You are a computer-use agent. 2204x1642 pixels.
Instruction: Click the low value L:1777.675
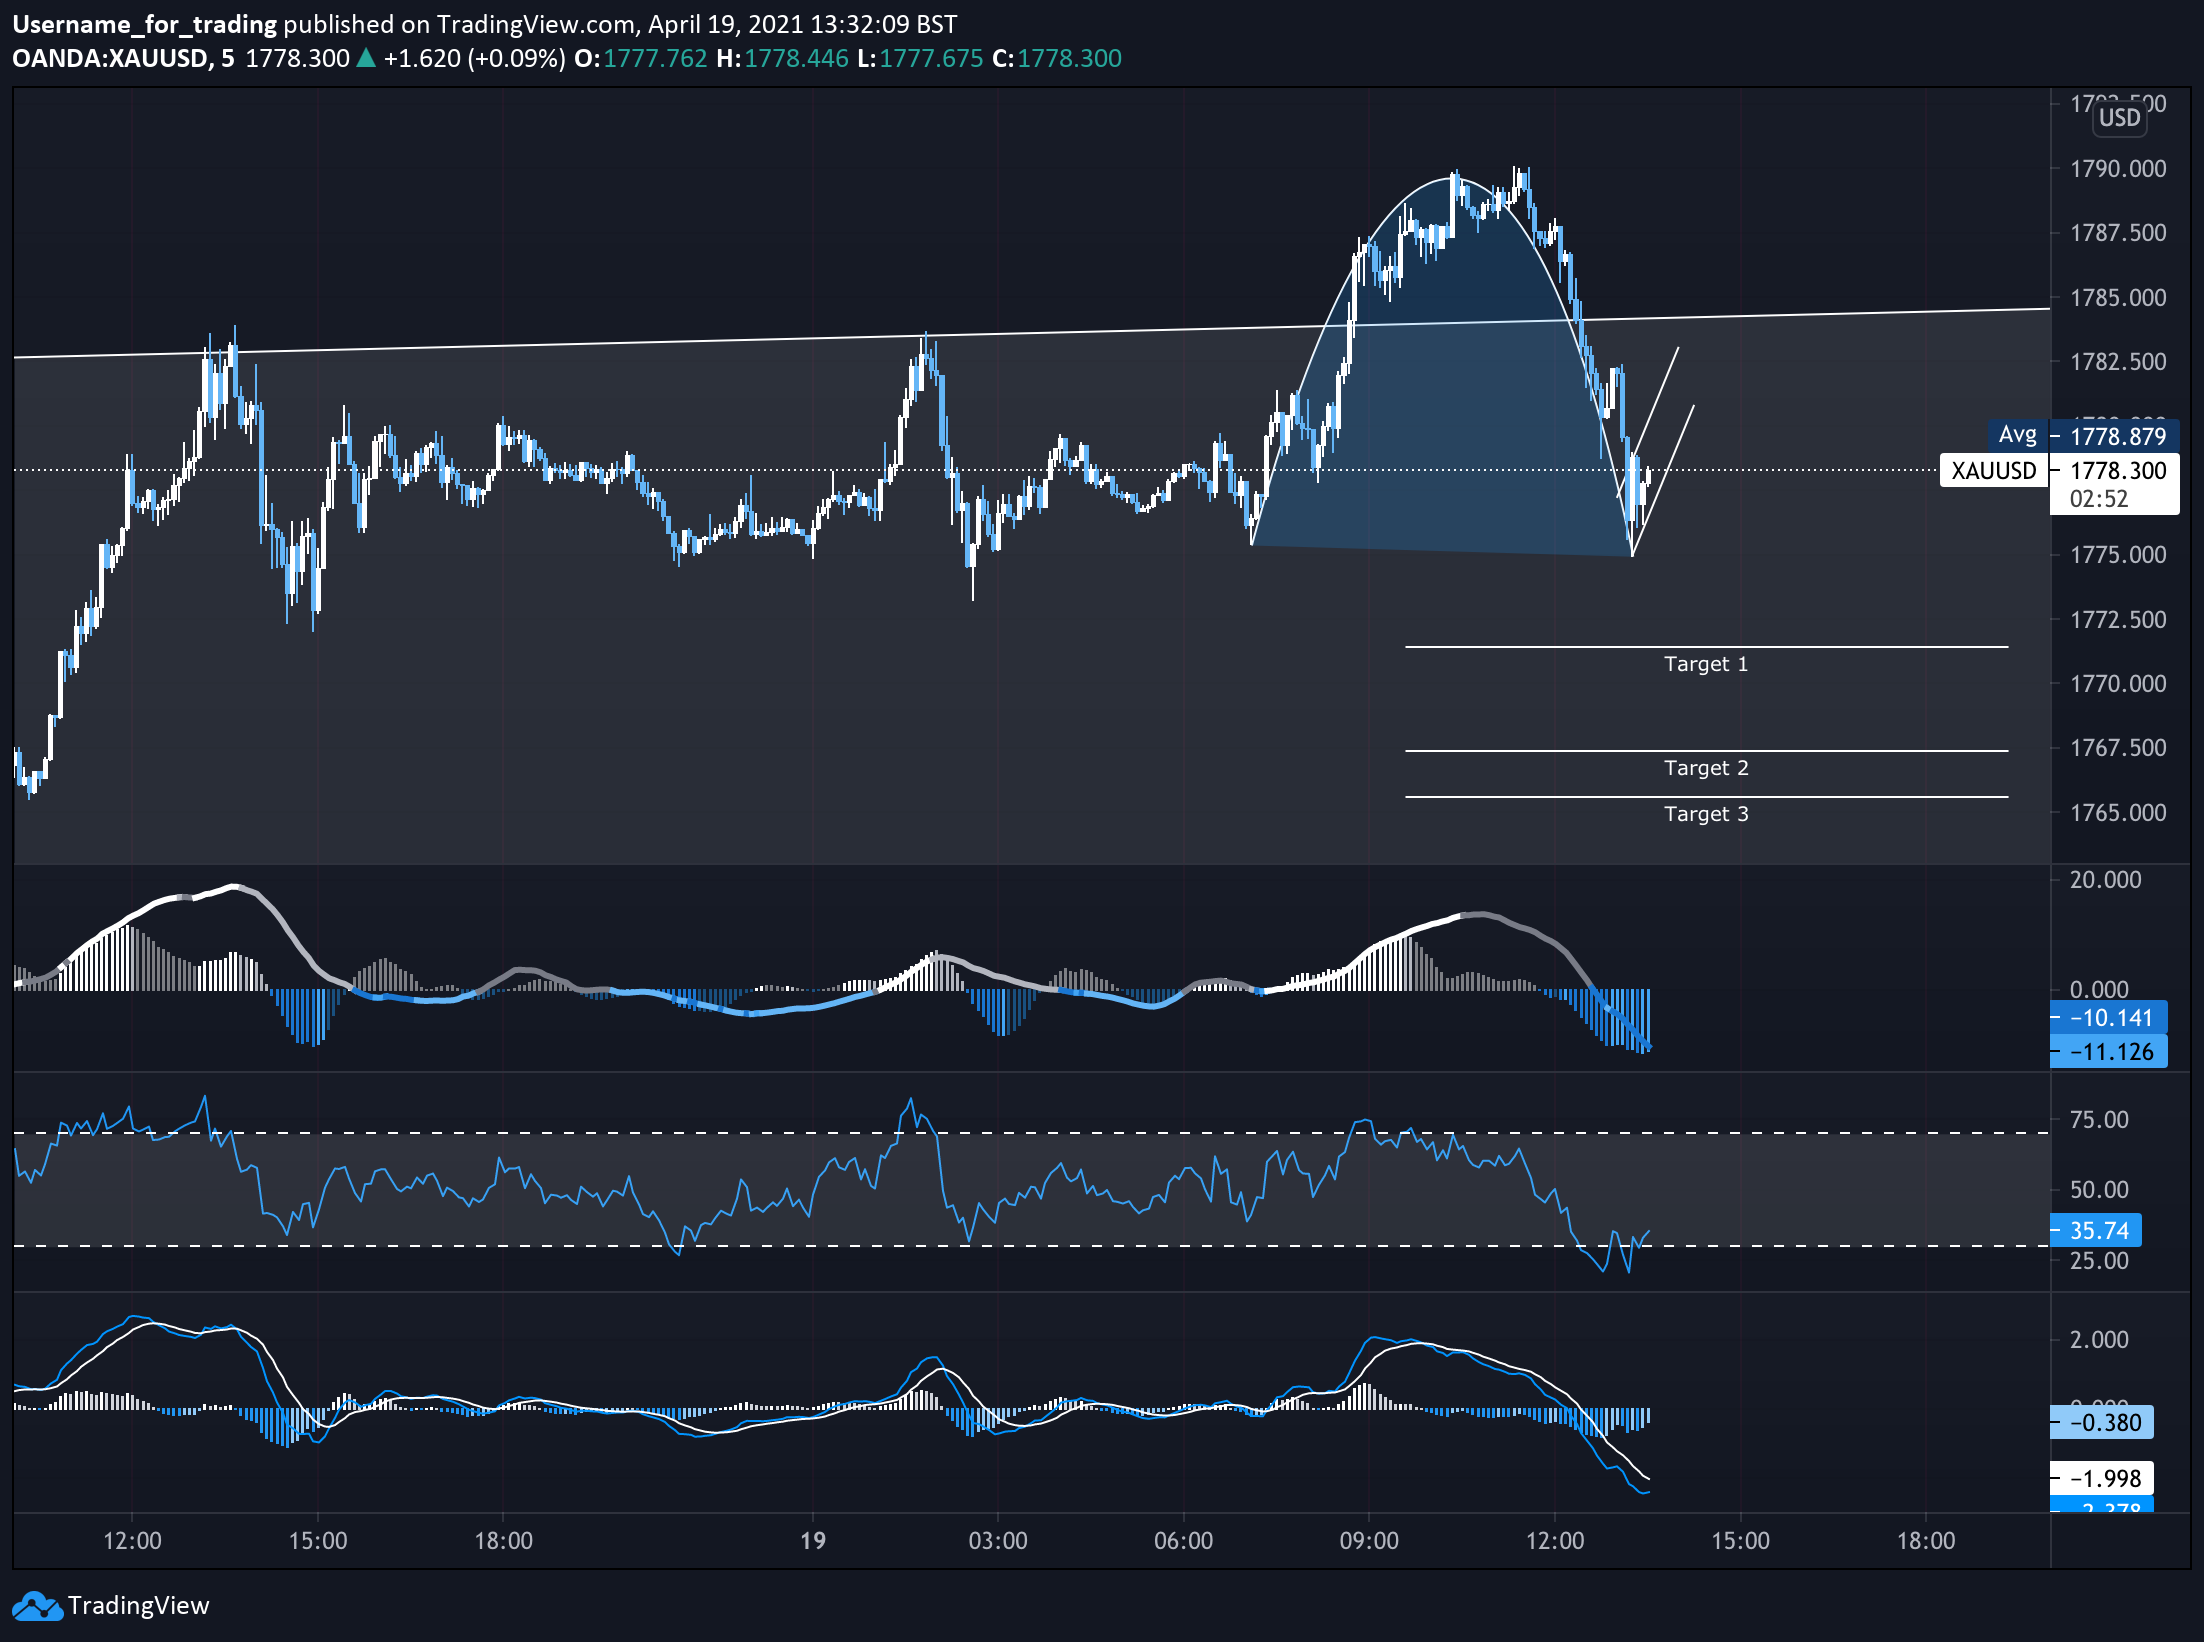[920, 58]
